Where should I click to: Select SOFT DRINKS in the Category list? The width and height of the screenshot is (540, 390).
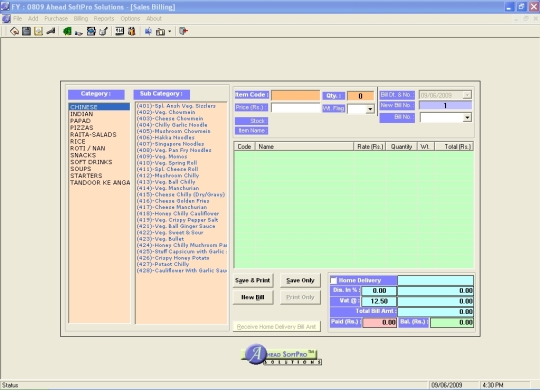click(99, 162)
